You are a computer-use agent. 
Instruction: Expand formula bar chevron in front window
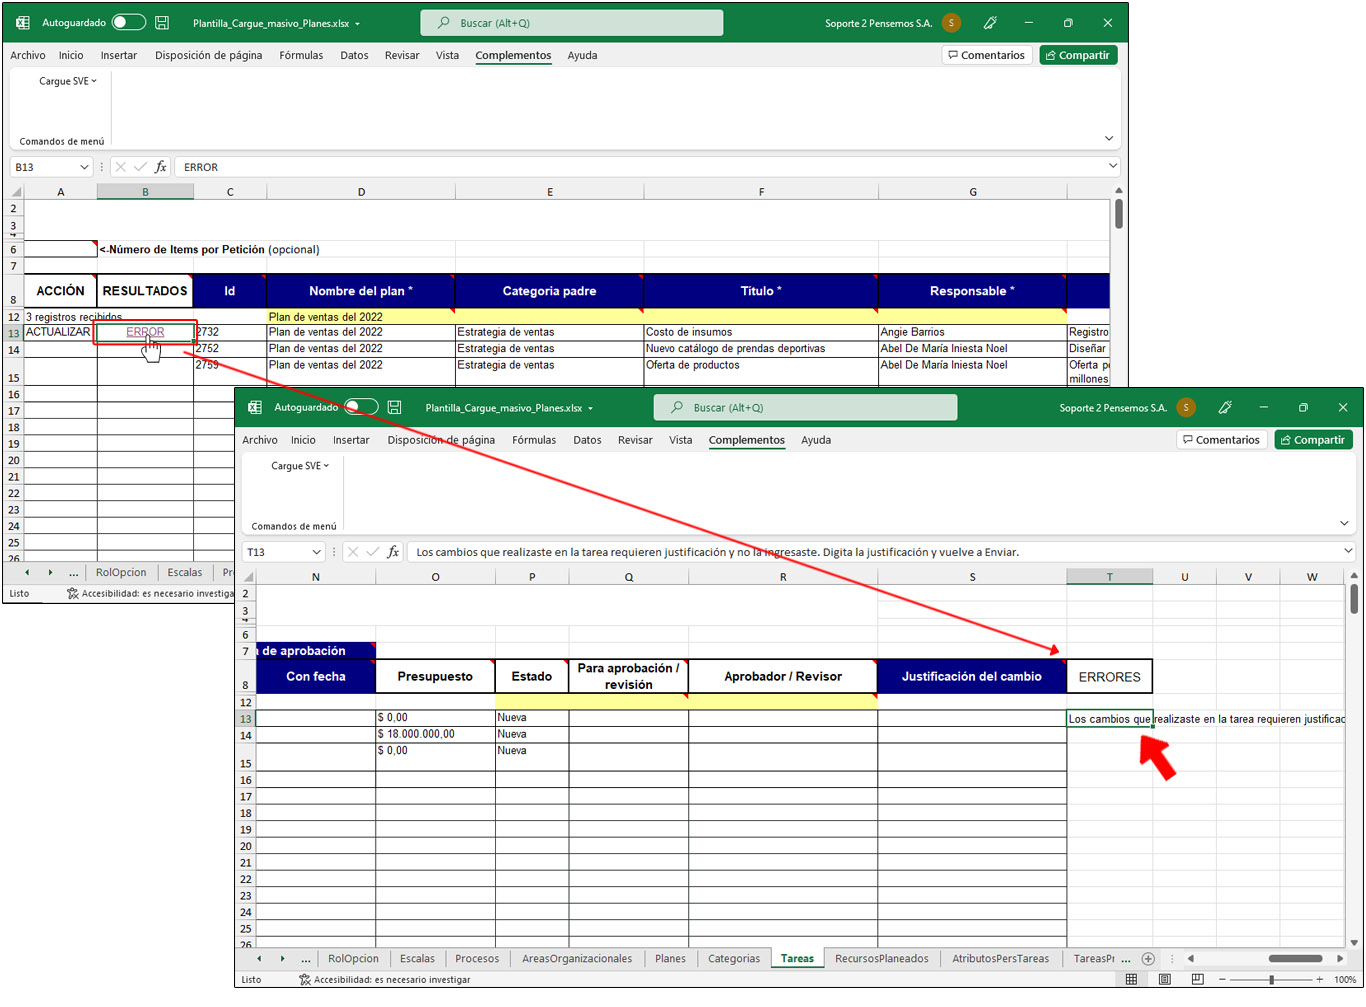click(1347, 551)
